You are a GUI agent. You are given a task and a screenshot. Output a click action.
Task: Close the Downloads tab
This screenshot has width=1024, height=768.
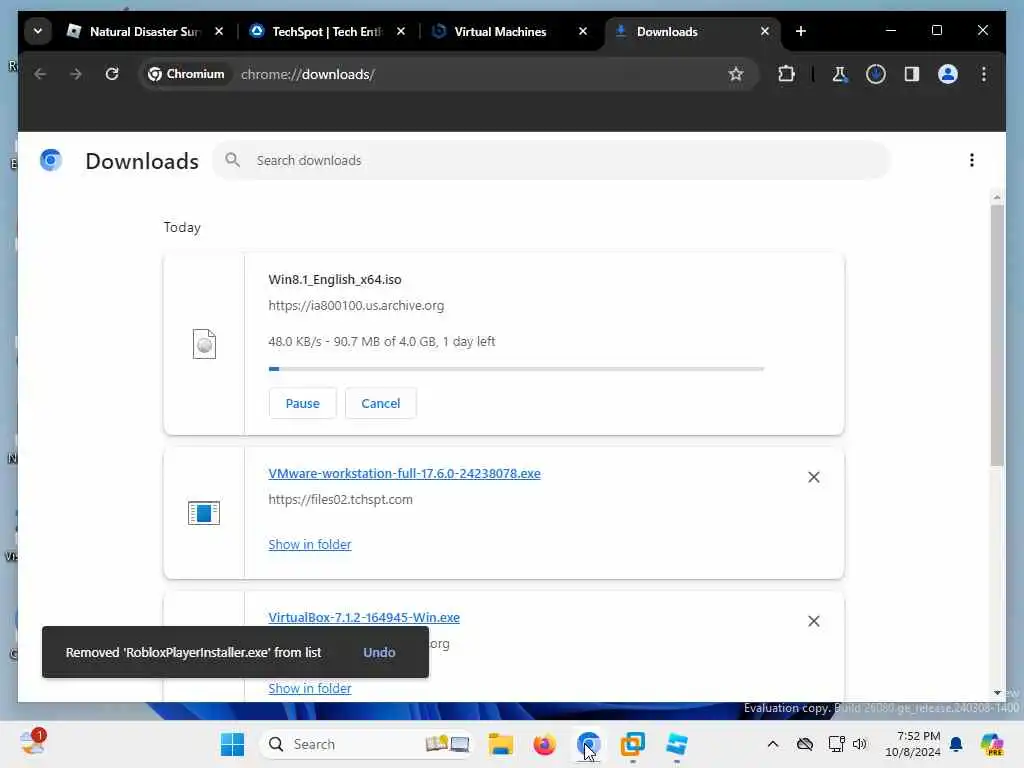(x=765, y=31)
